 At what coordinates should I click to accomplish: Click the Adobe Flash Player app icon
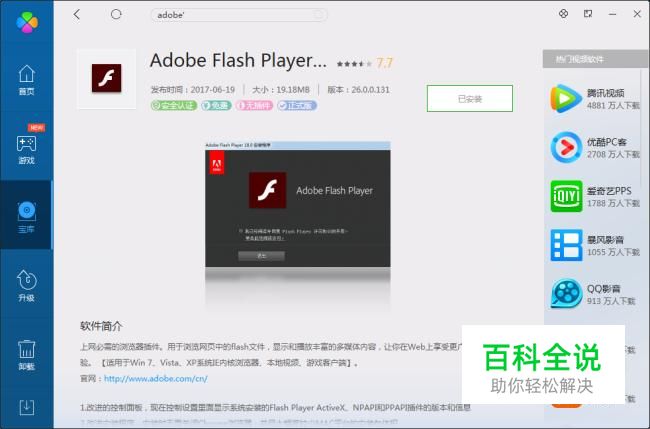[107, 78]
